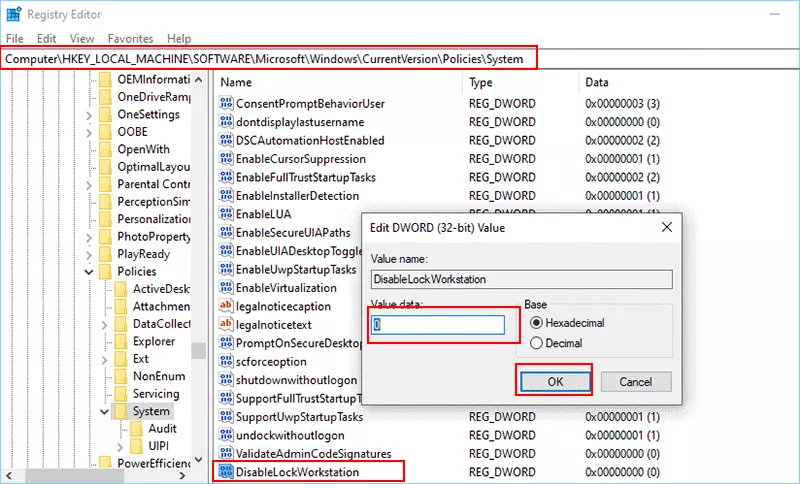Open the Edit menu
Screen dimensions: 800x484
(x=46, y=39)
